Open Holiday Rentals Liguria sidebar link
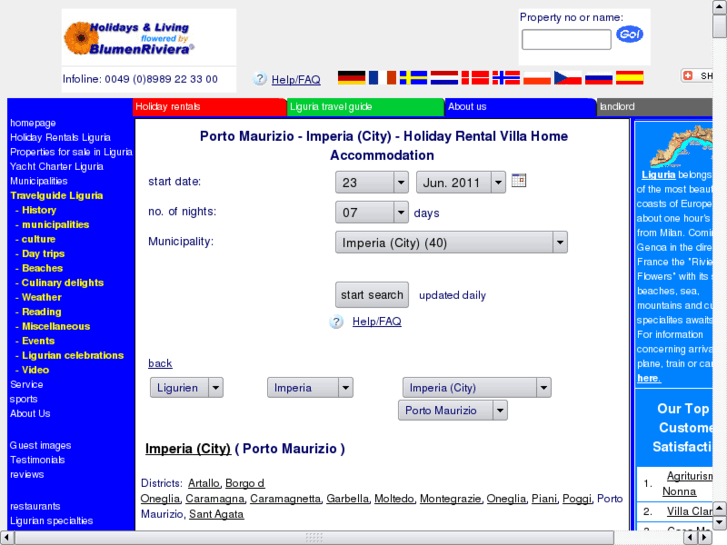Image resolution: width=727 pixels, height=545 pixels. coord(60,137)
